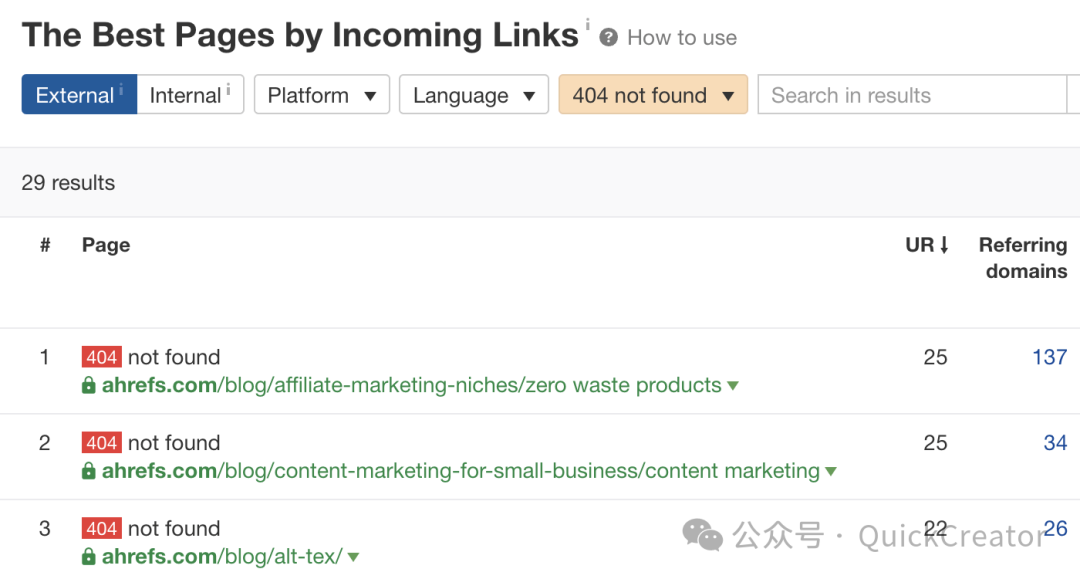Open the Platform dropdown
This screenshot has height=579, width=1080.
point(321,95)
